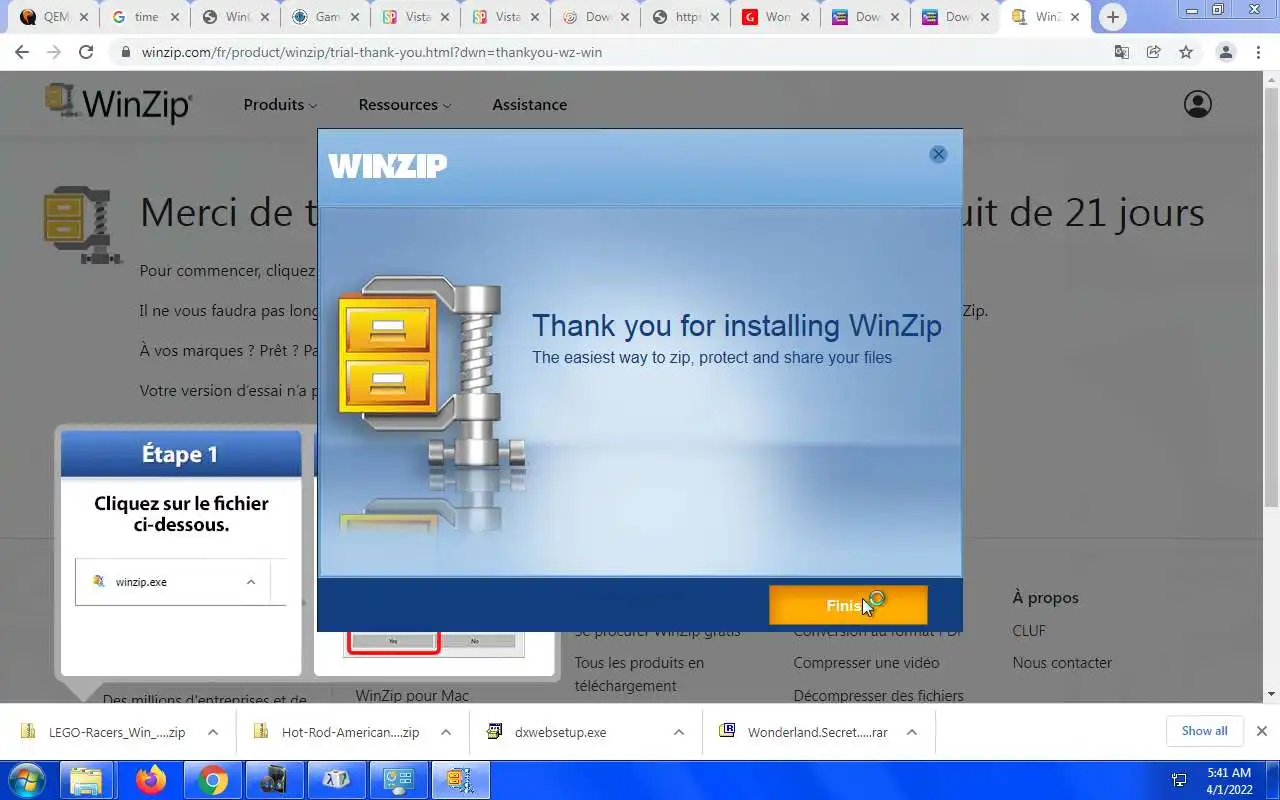
Task: Click the WinZip pour Mac link
Action: (x=412, y=694)
